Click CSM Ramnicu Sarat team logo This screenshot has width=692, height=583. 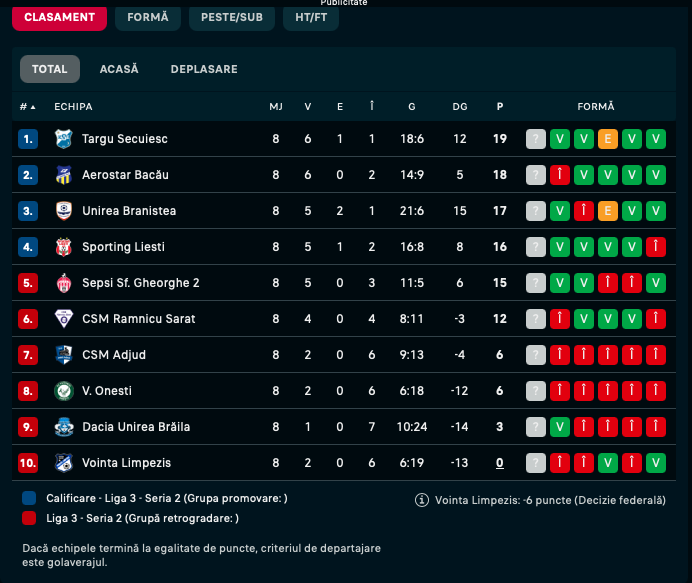tap(64, 319)
